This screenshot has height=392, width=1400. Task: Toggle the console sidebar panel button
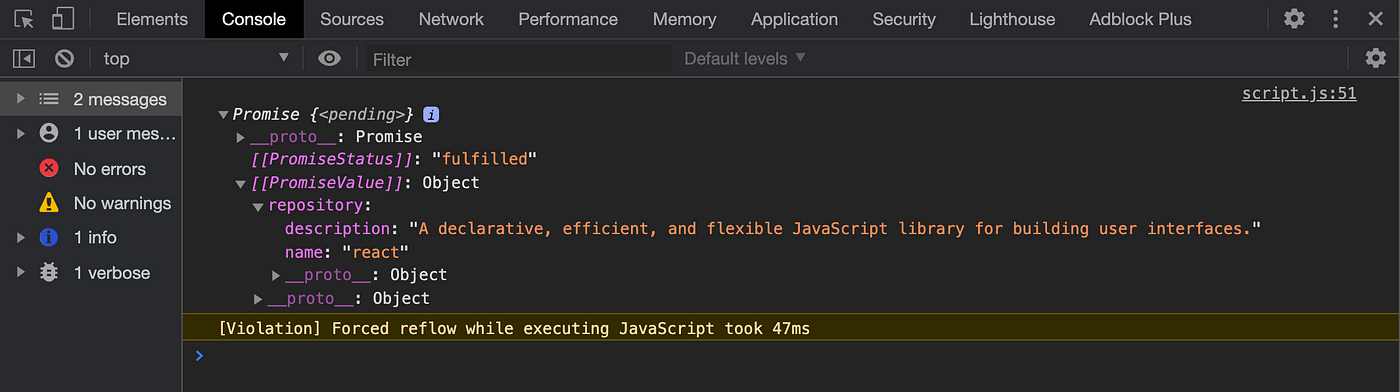coord(23,59)
